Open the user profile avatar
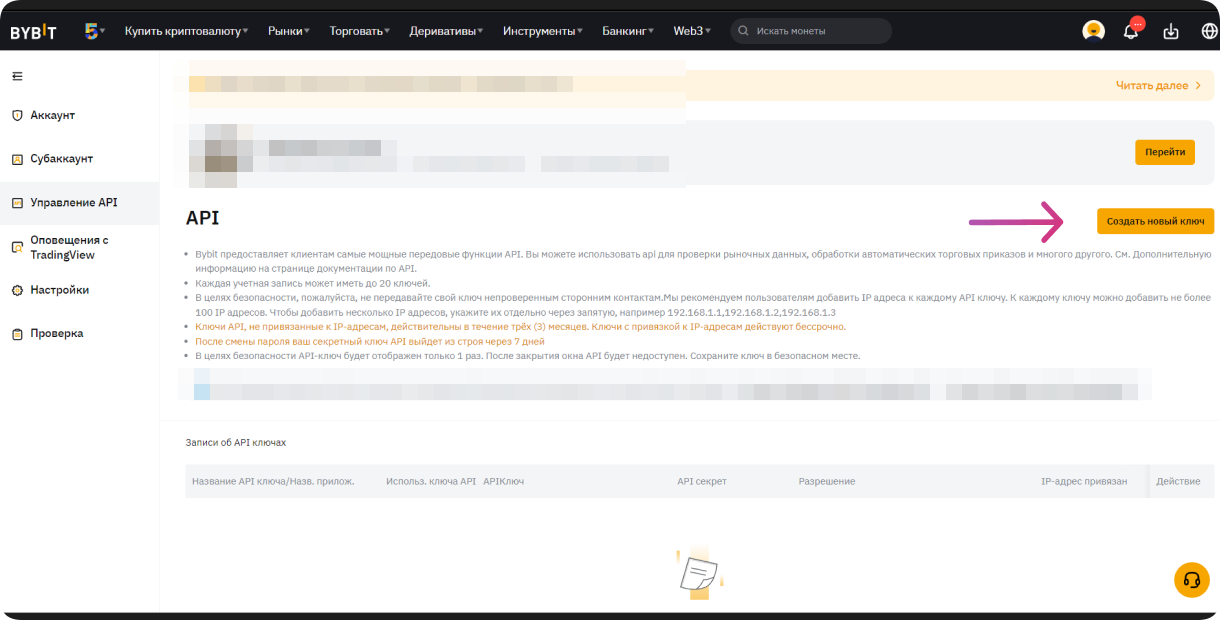The height and width of the screenshot is (620, 1220). [1093, 31]
